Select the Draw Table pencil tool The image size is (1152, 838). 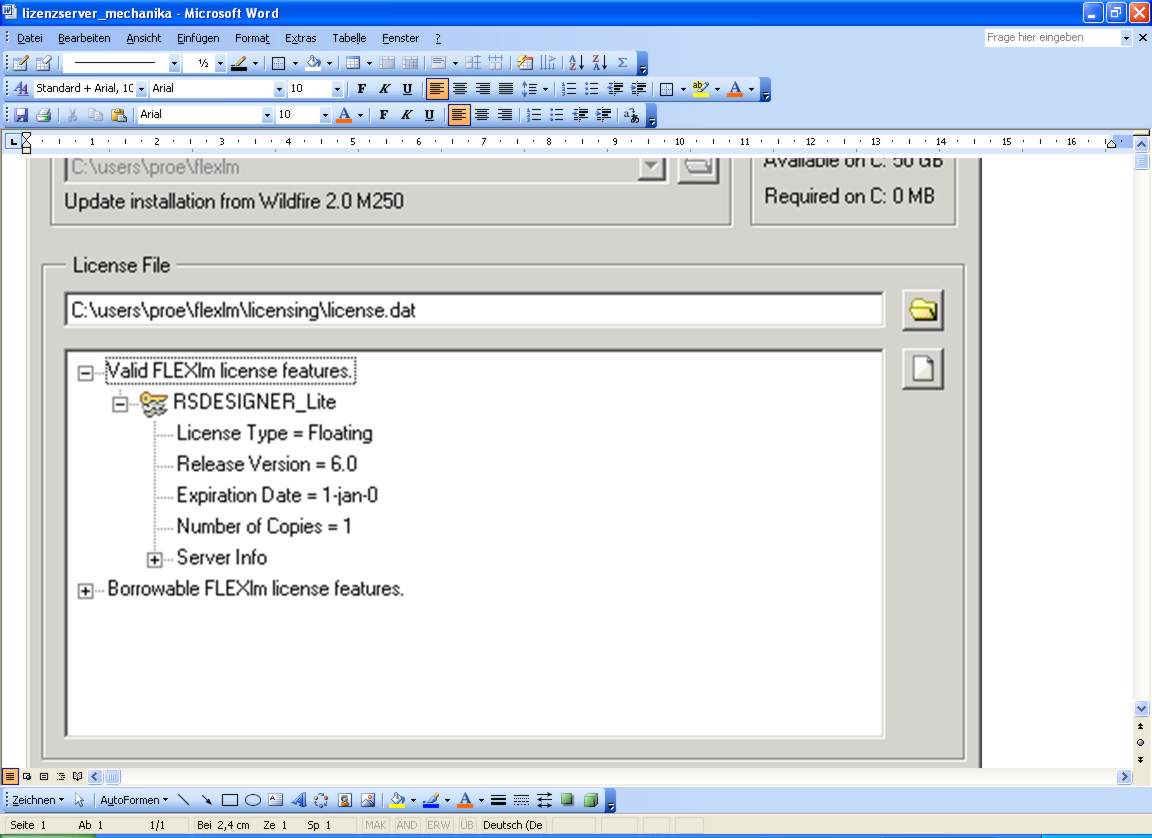click(21, 63)
